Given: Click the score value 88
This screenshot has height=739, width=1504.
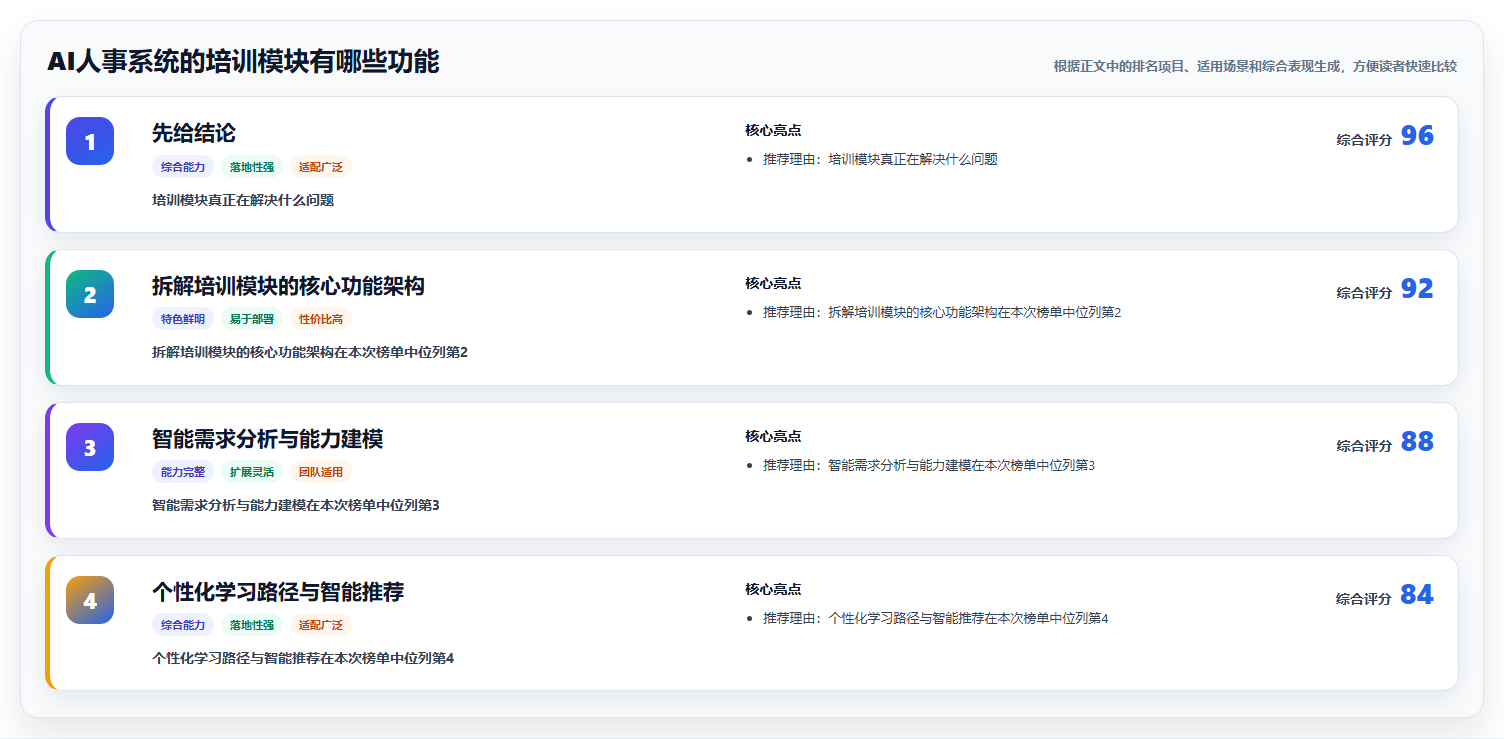Looking at the screenshot, I should [x=1417, y=442].
